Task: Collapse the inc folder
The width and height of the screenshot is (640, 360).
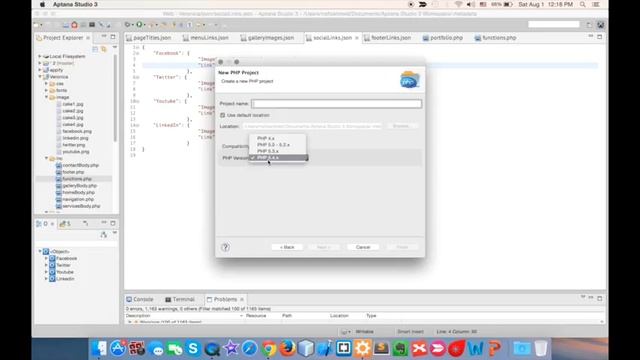Action: (x=47, y=158)
